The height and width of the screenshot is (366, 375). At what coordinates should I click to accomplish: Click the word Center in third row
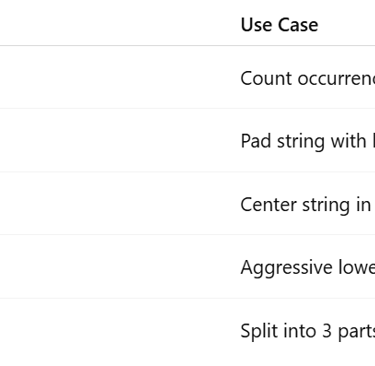point(268,204)
